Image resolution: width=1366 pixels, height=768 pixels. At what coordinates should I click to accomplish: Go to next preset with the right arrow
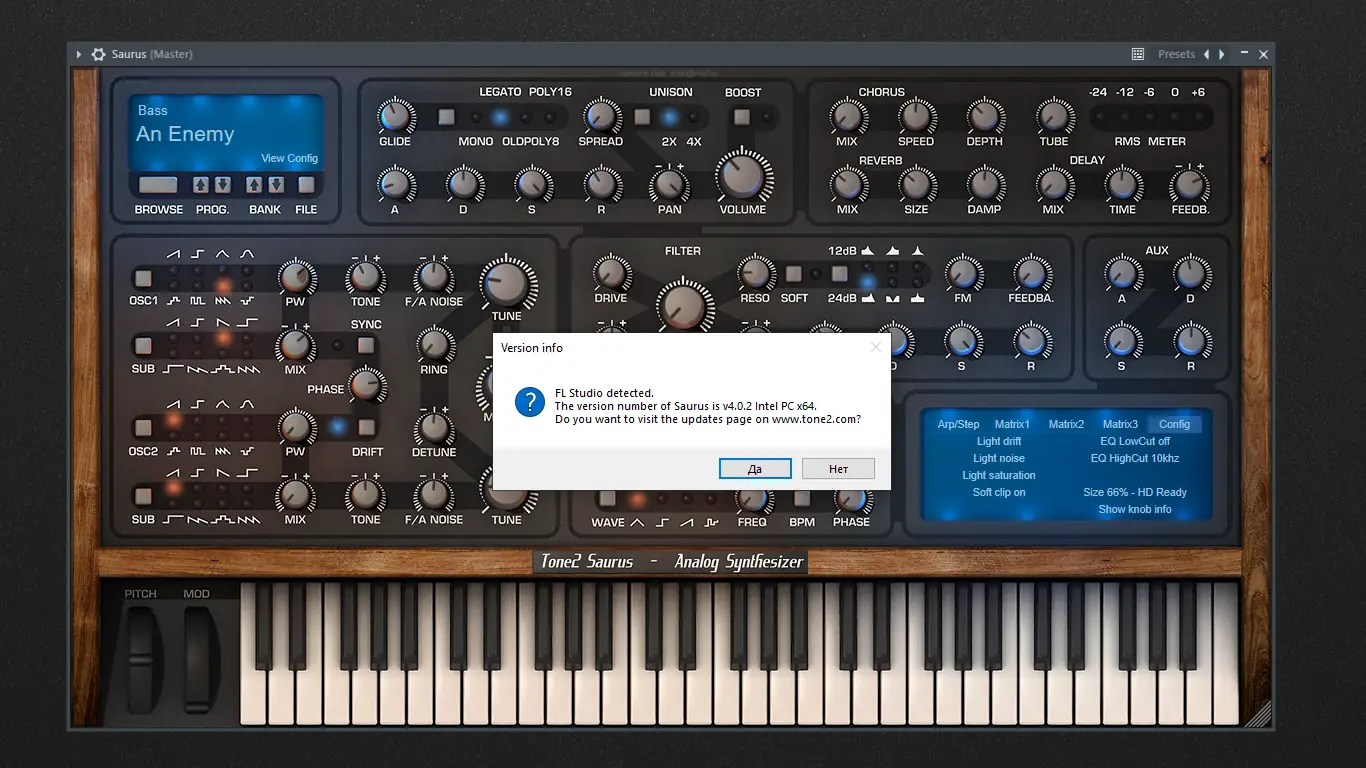pyautogui.click(x=1220, y=54)
